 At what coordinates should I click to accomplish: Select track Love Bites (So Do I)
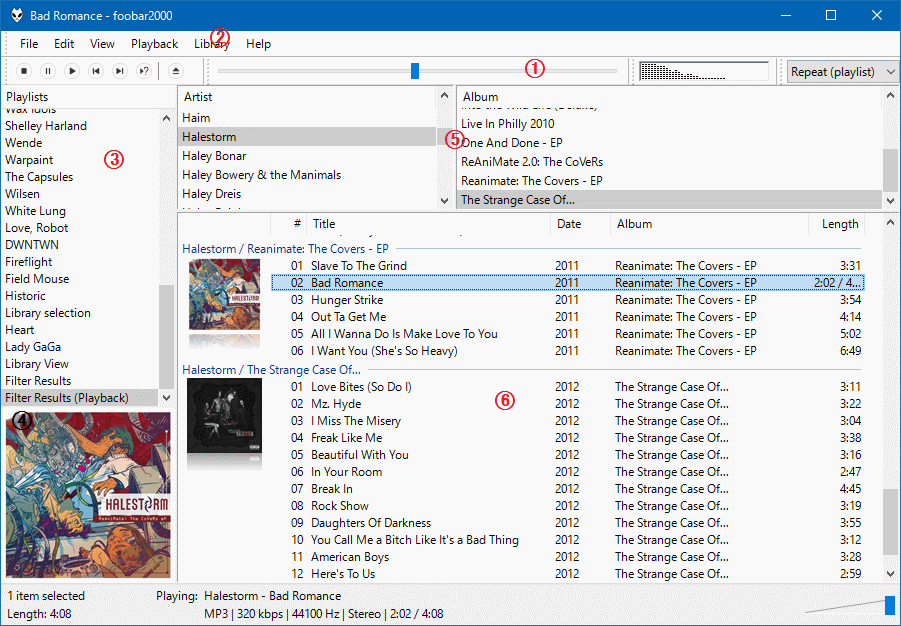click(567, 387)
